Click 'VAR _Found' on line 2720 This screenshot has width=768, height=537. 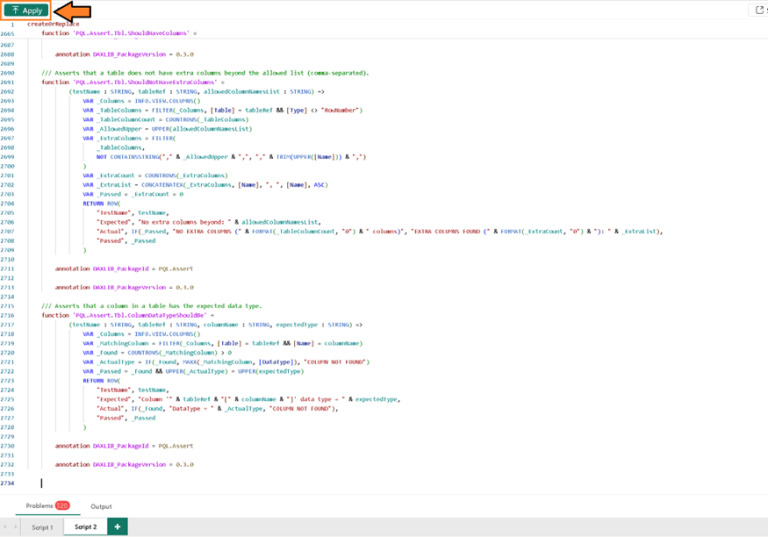[x=100, y=353]
